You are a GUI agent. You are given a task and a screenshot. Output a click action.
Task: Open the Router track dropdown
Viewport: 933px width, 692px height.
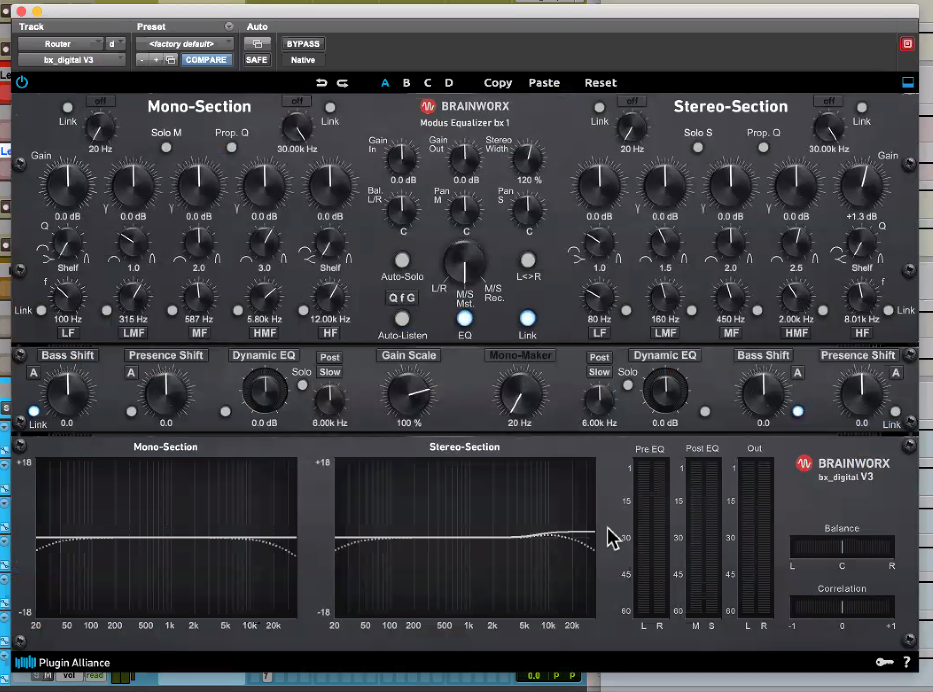pos(60,44)
